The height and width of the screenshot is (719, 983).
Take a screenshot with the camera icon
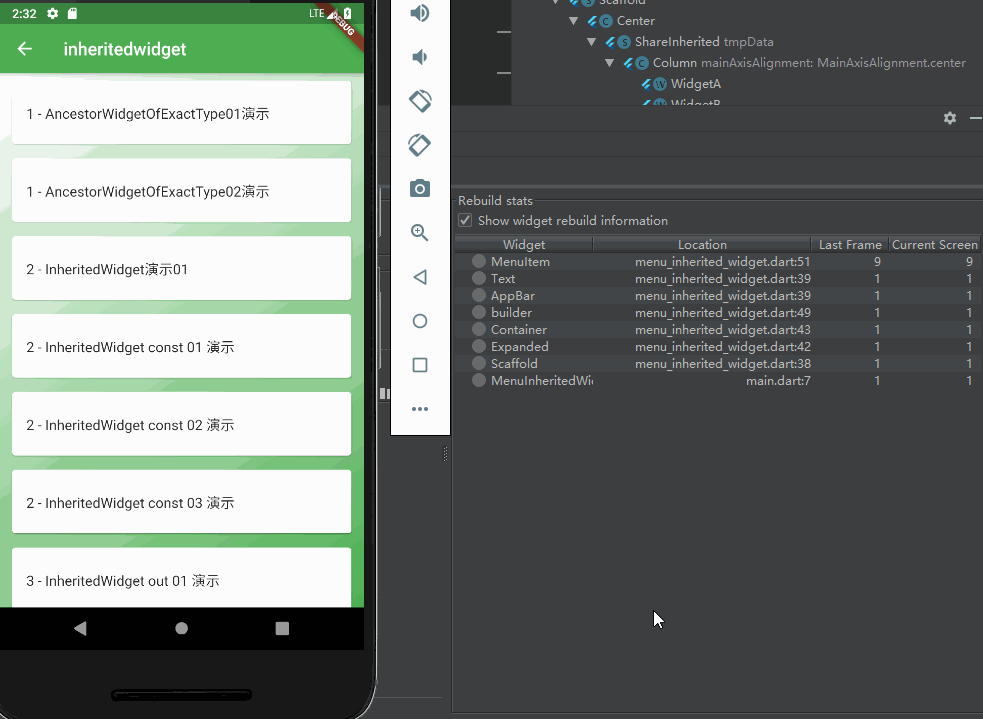pos(419,188)
